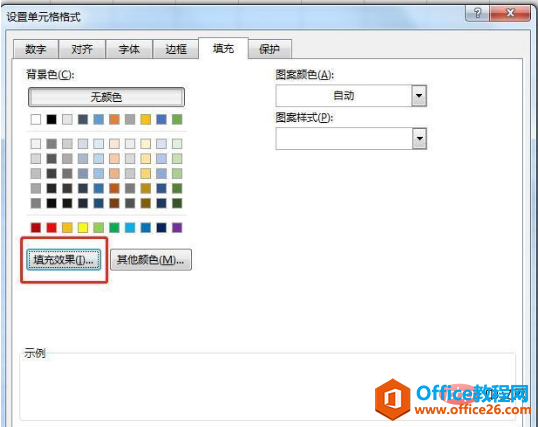This screenshot has width=538, height=427.
Task: Pick black swatch in theme color row
Action: click(x=51, y=119)
